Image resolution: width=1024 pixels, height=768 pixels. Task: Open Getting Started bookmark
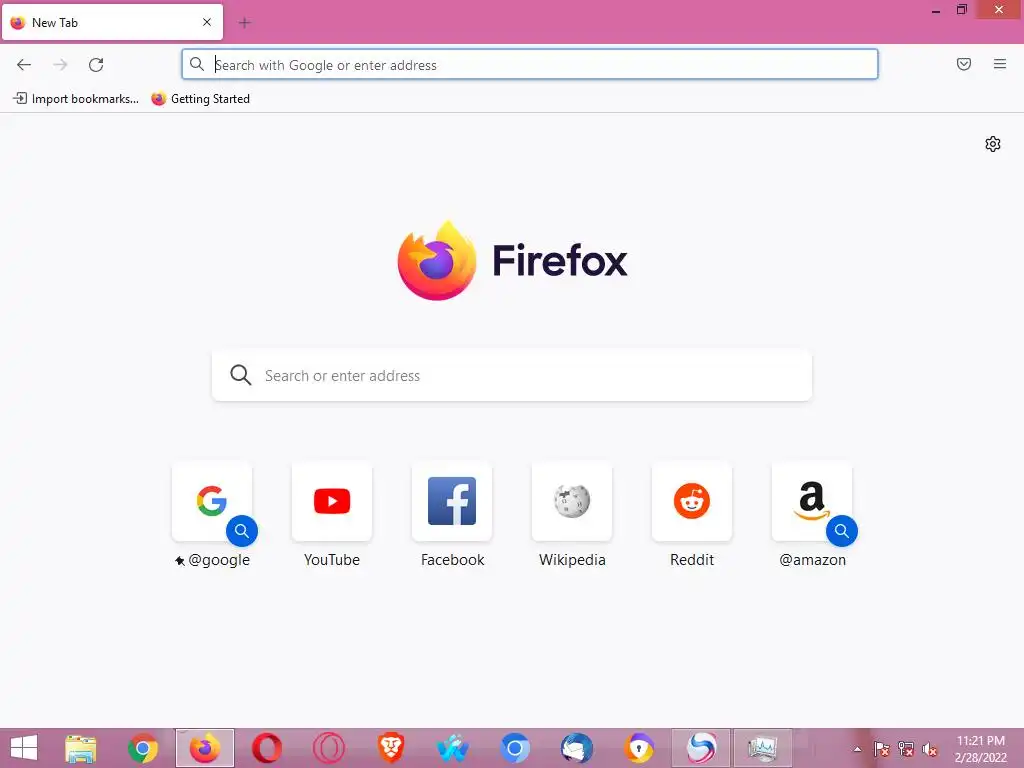pos(200,99)
